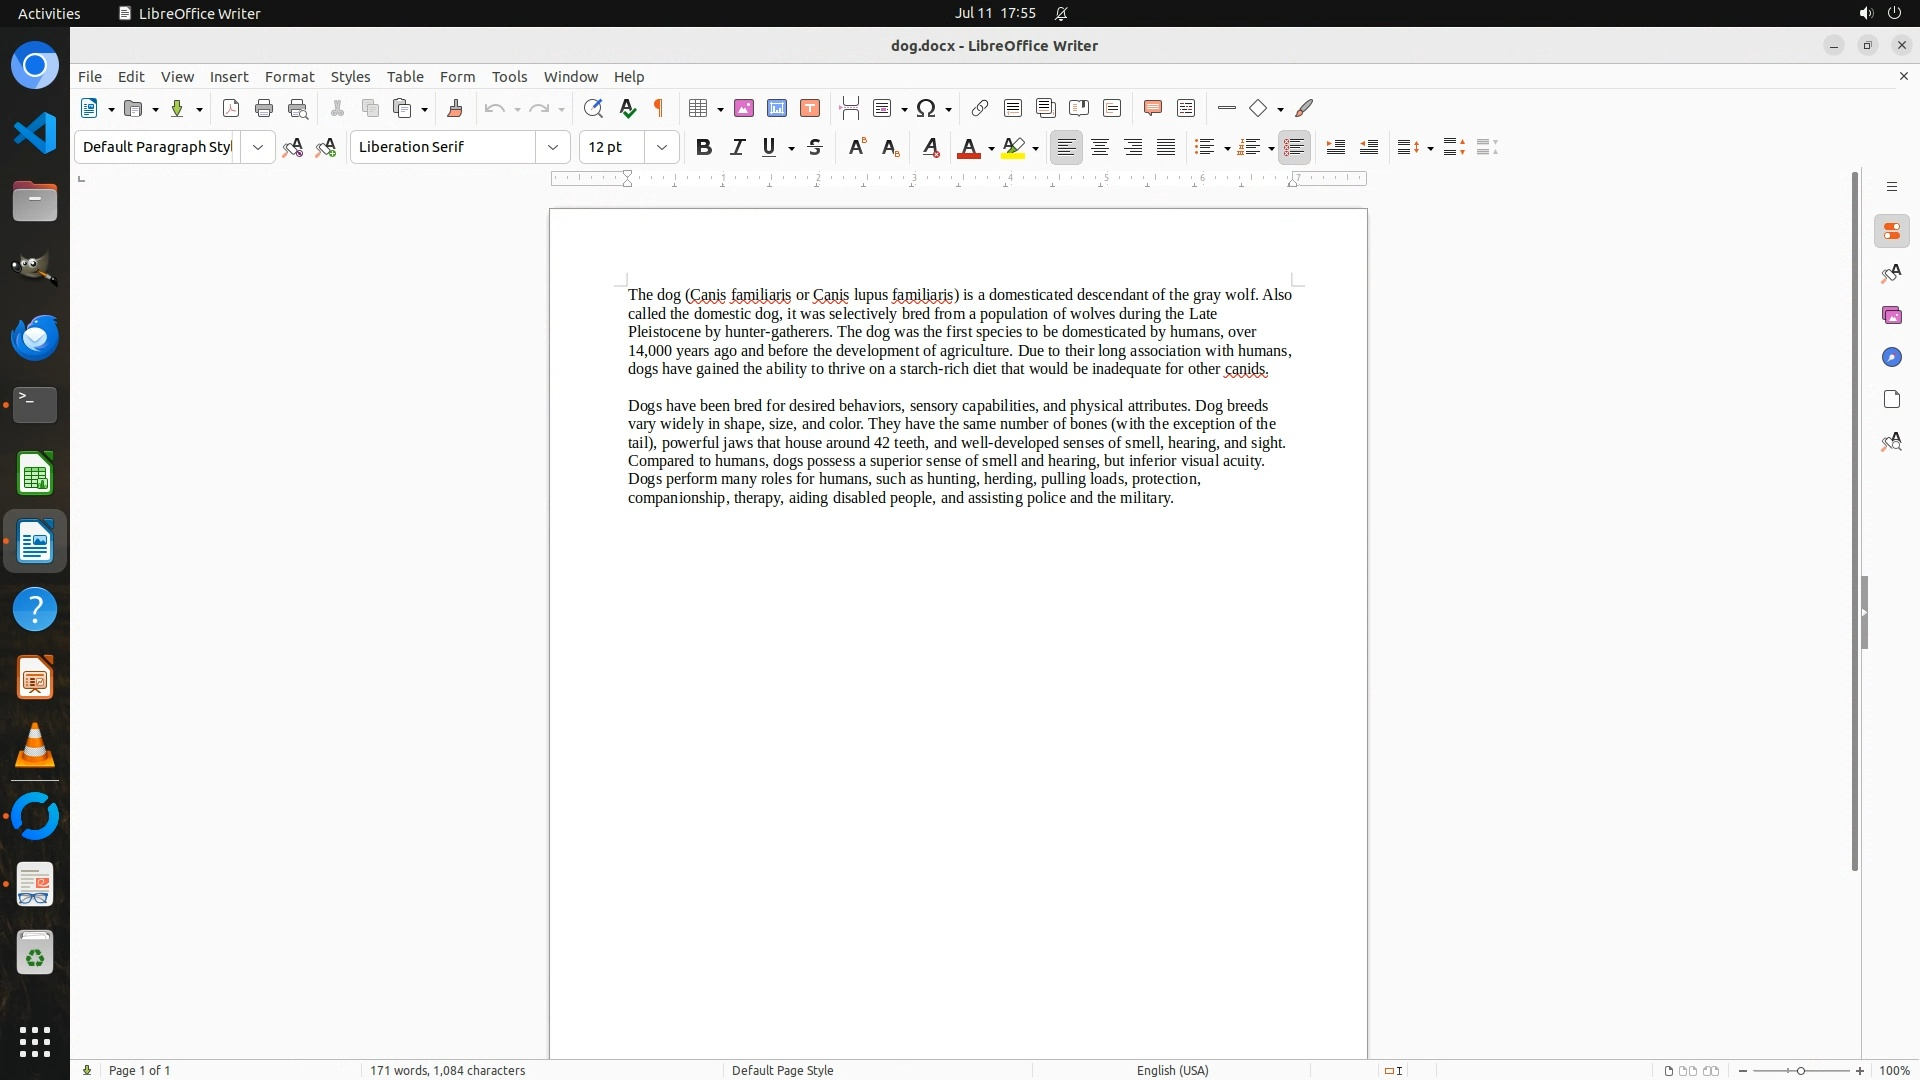Toggle Bold formatting
1920x1080 pixels.
click(704, 147)
